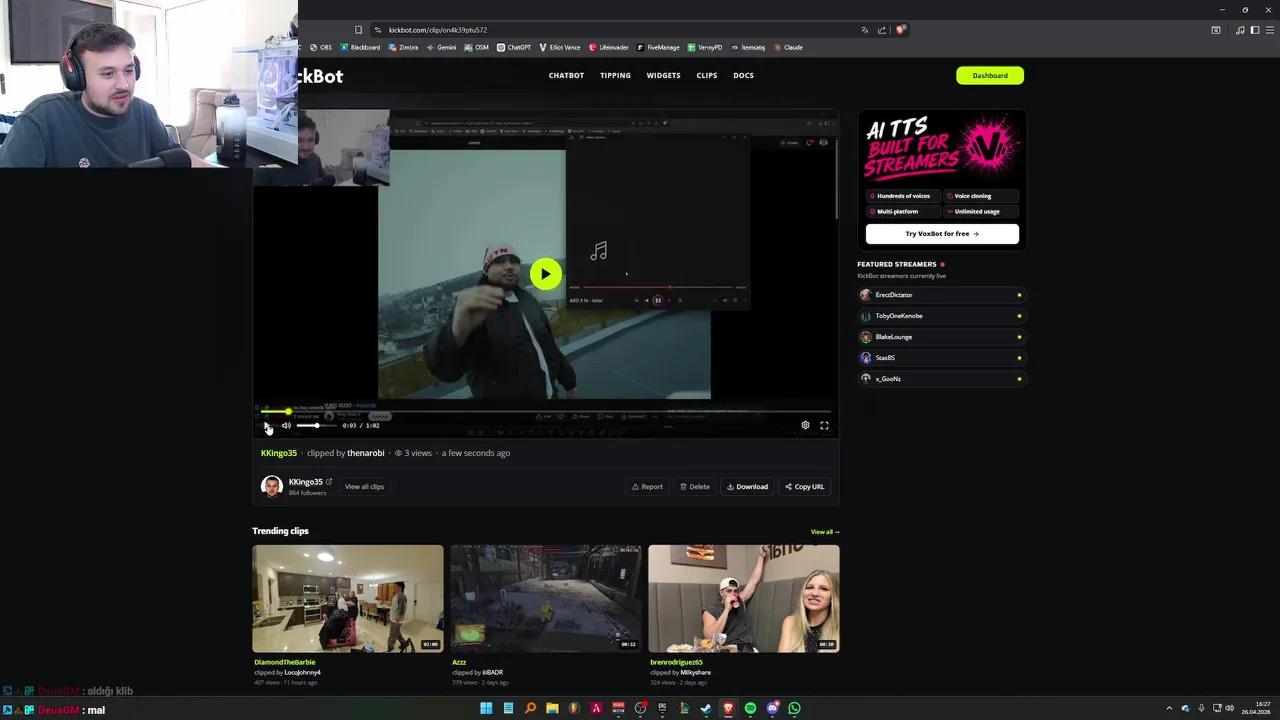
Task: Open BlakeLounge featured streamer
Action: 942,337
